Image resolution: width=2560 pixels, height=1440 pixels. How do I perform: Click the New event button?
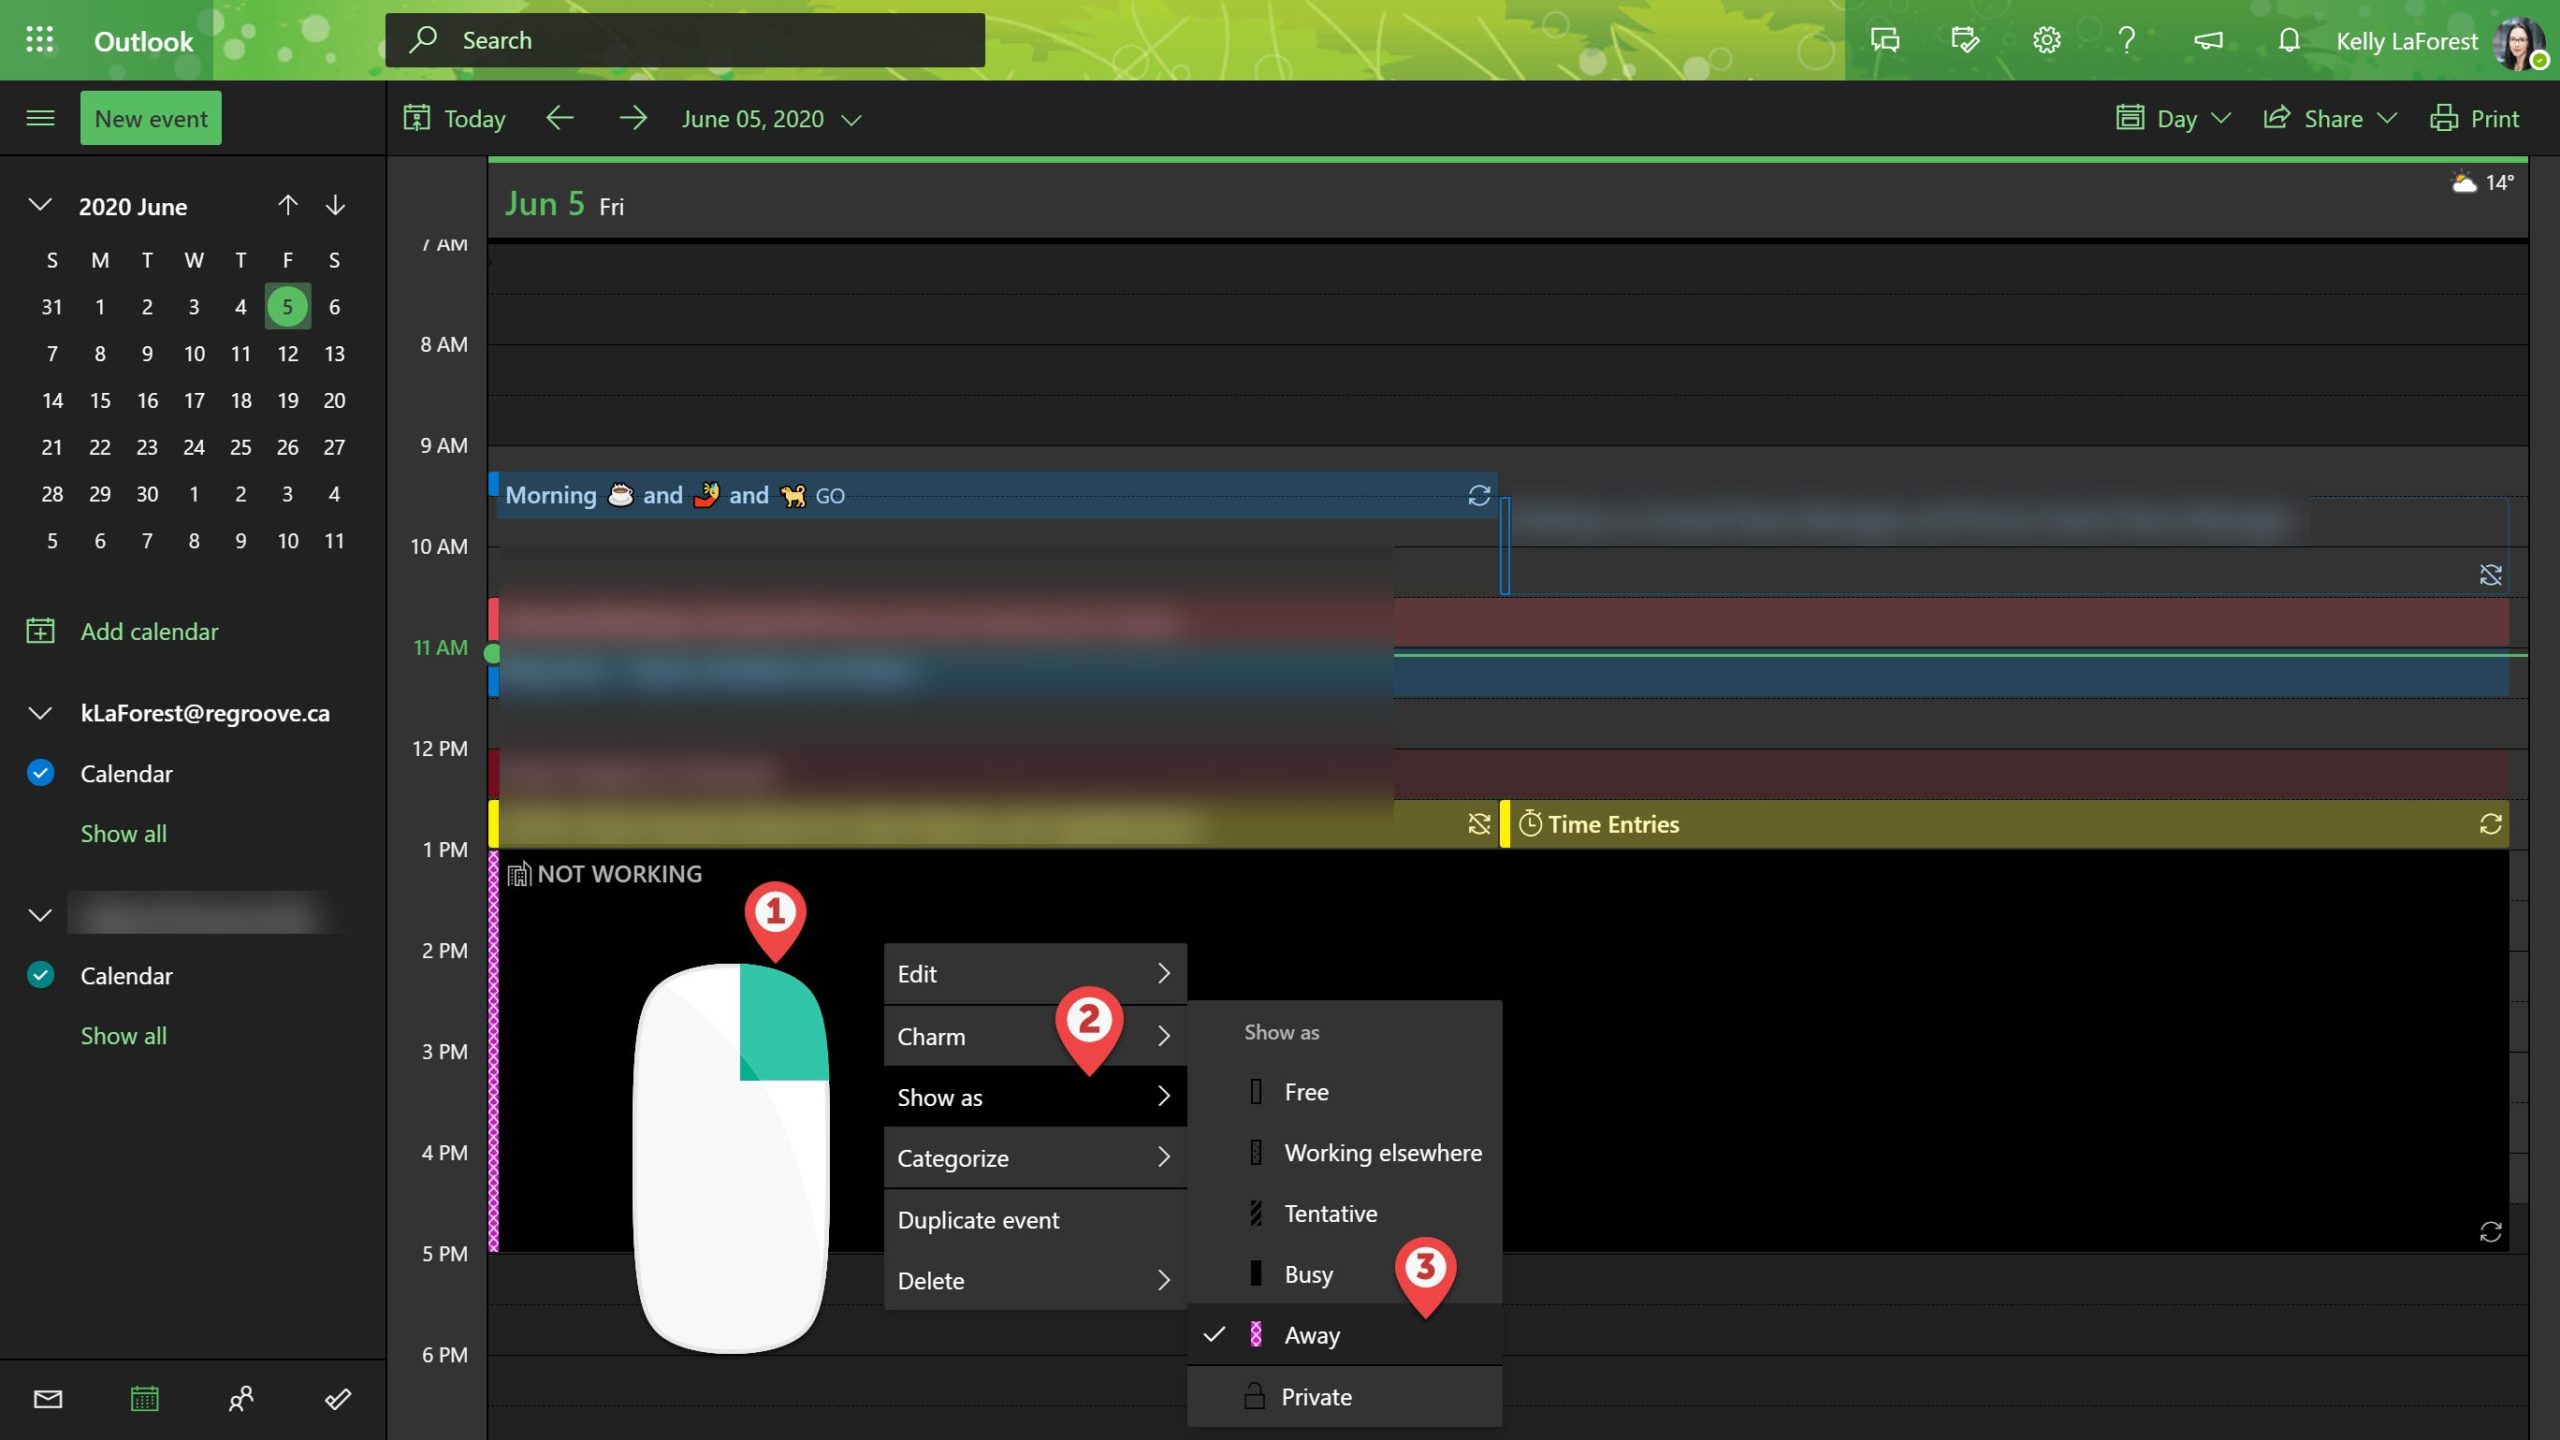151,118
